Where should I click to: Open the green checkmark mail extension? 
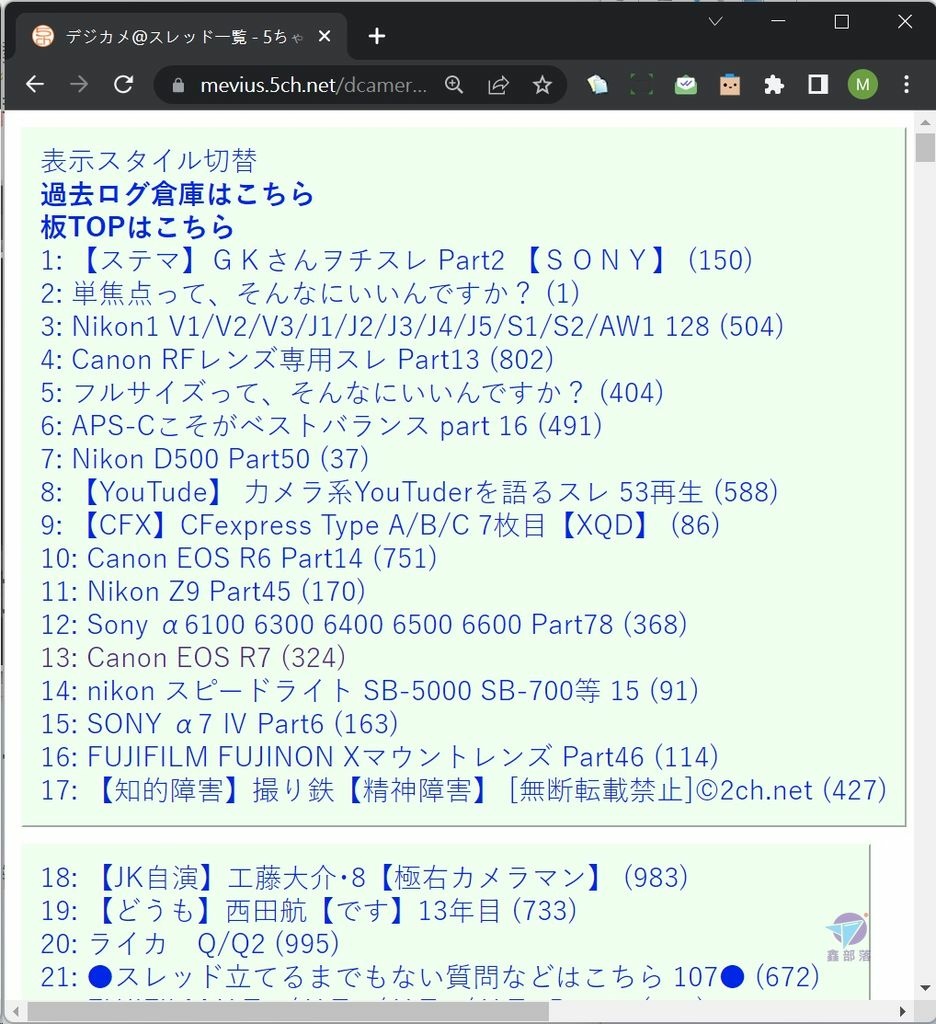(685, 84)
